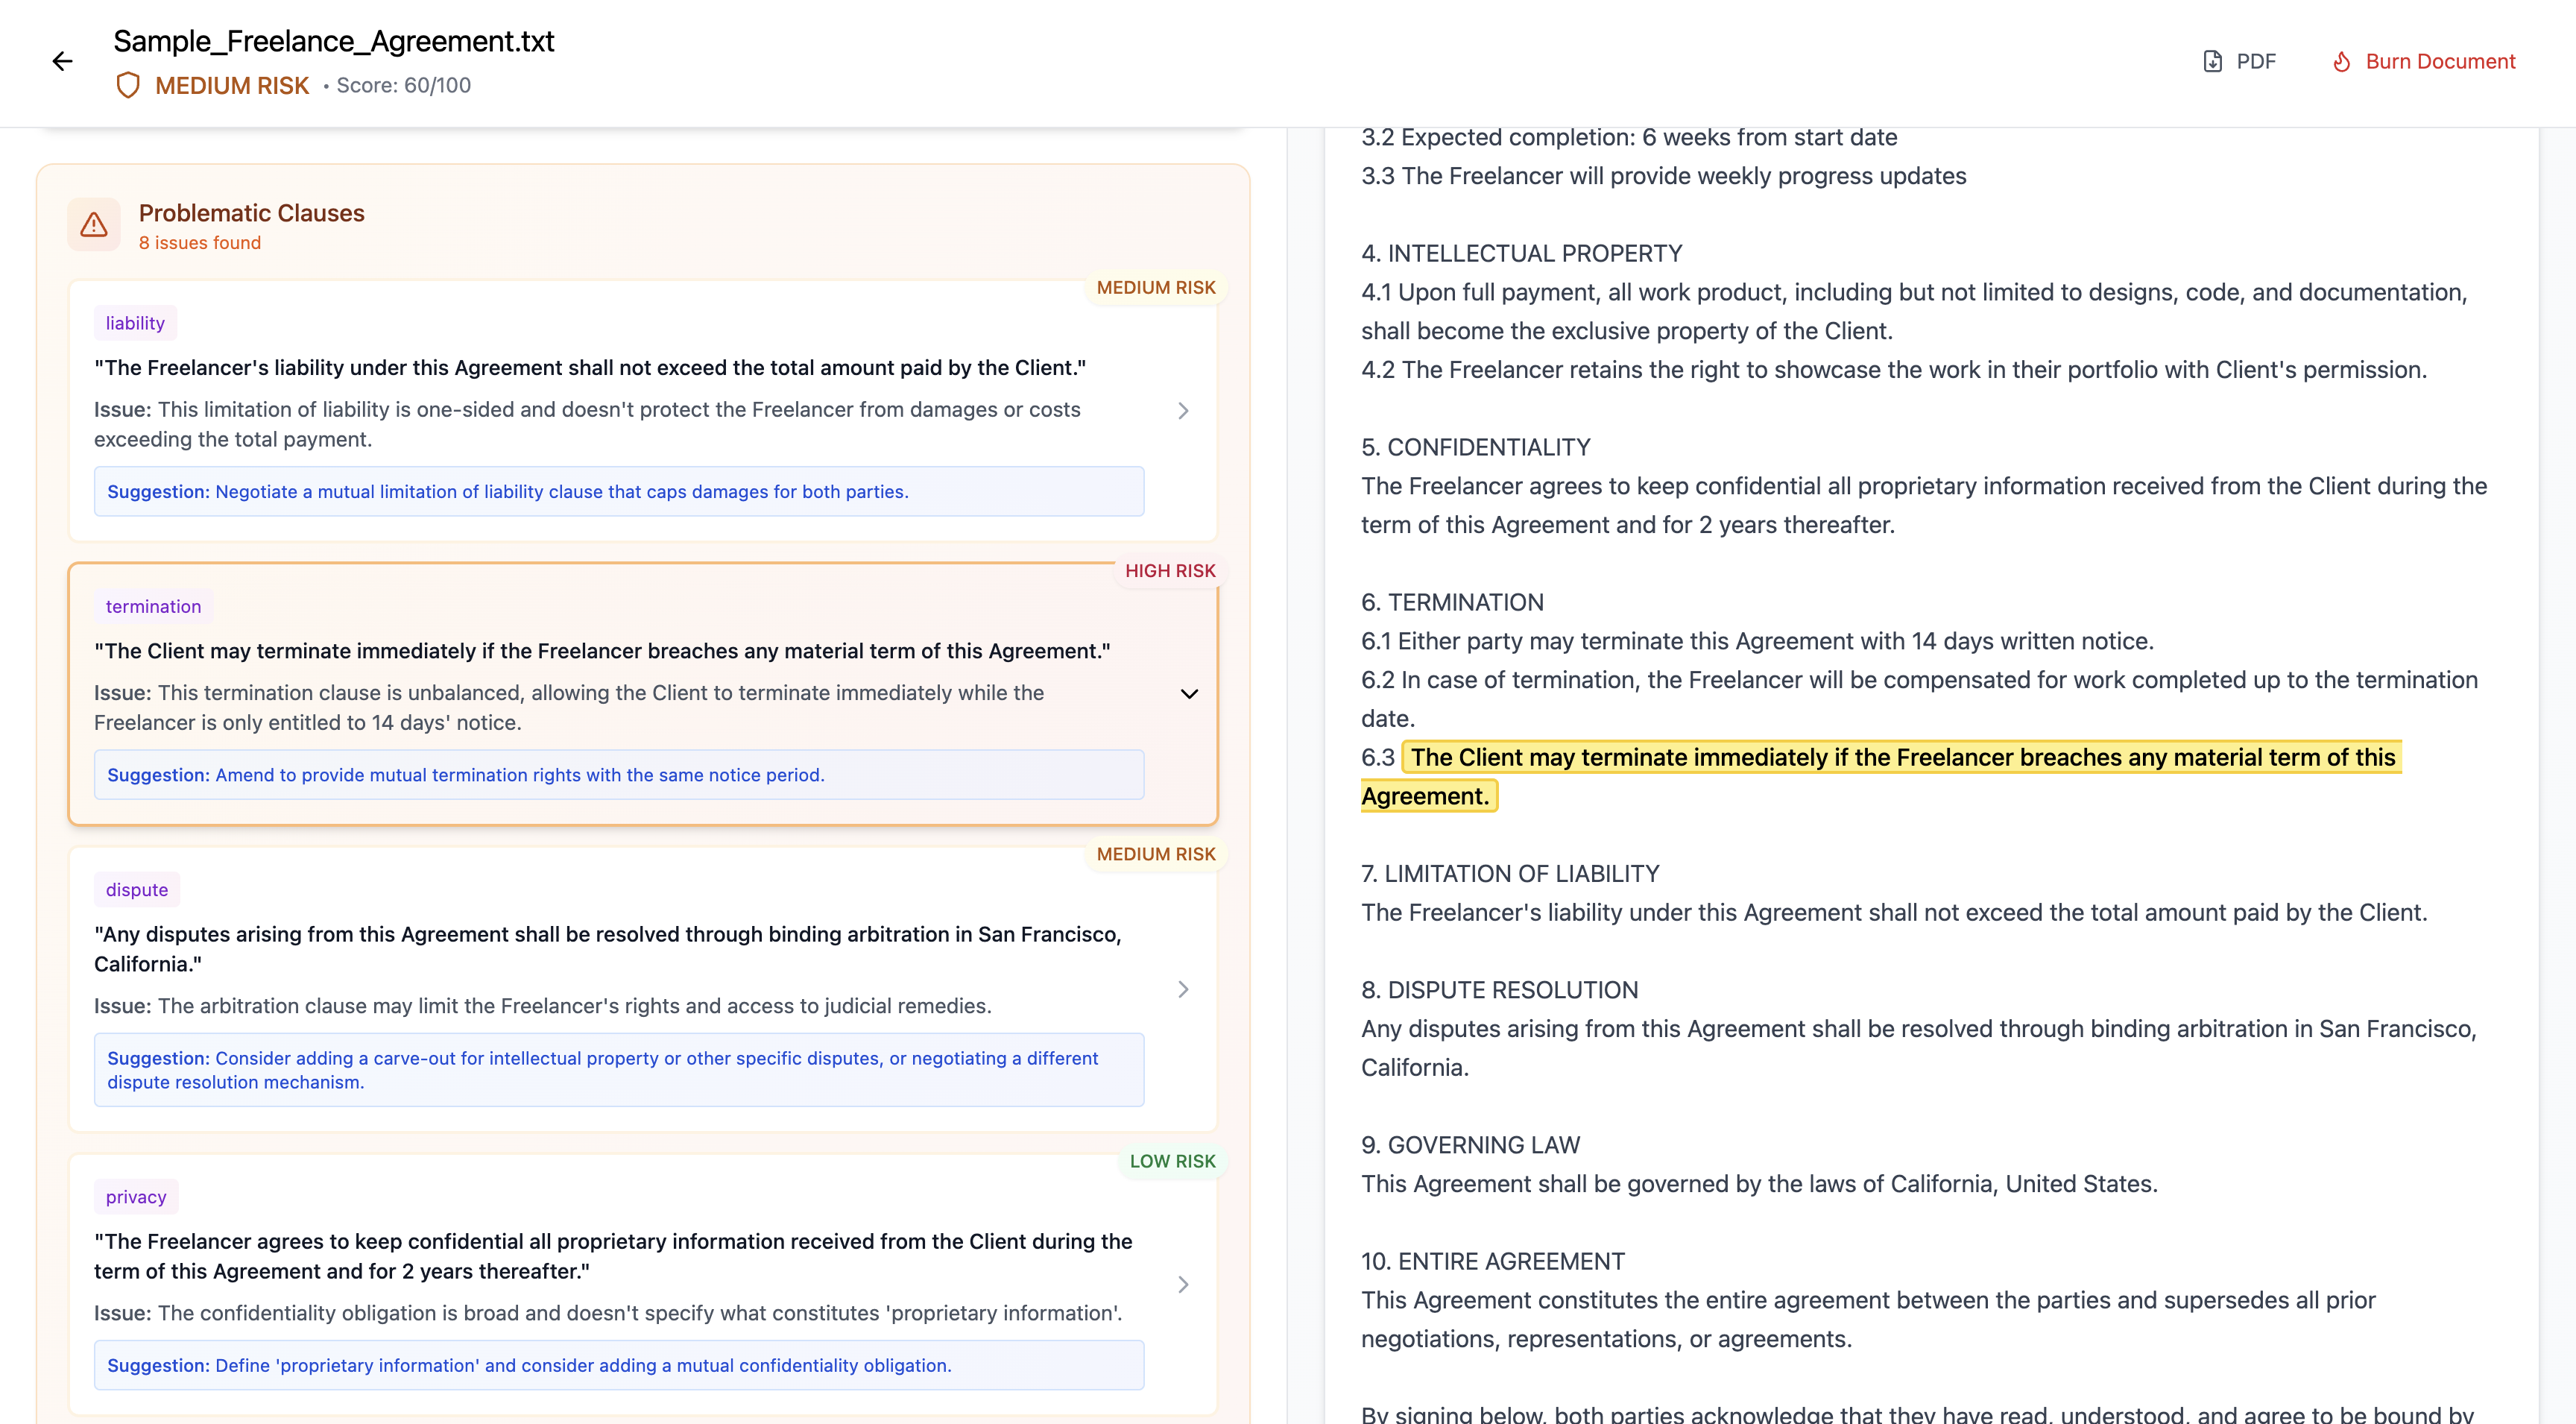The image size is (2576, 1424).
Task: Click clause 4.1 about work product ownership
Action: 1914,311
